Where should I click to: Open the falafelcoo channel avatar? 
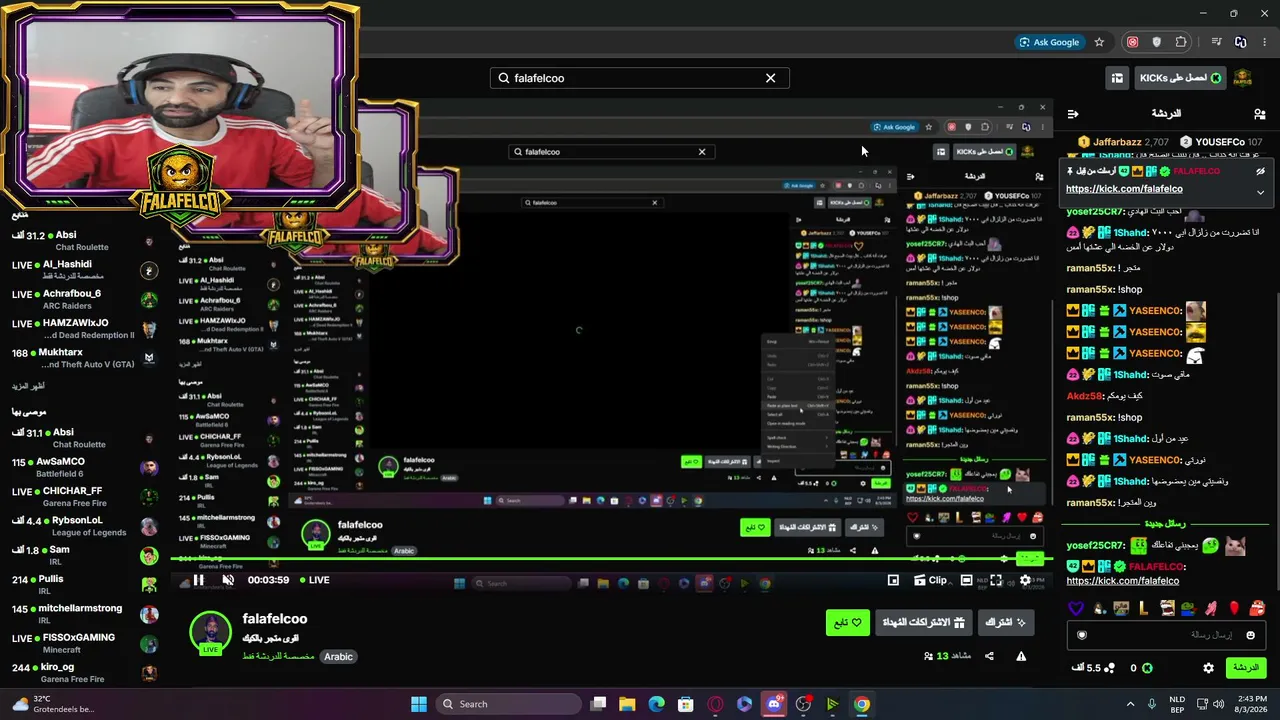[210, 632]
